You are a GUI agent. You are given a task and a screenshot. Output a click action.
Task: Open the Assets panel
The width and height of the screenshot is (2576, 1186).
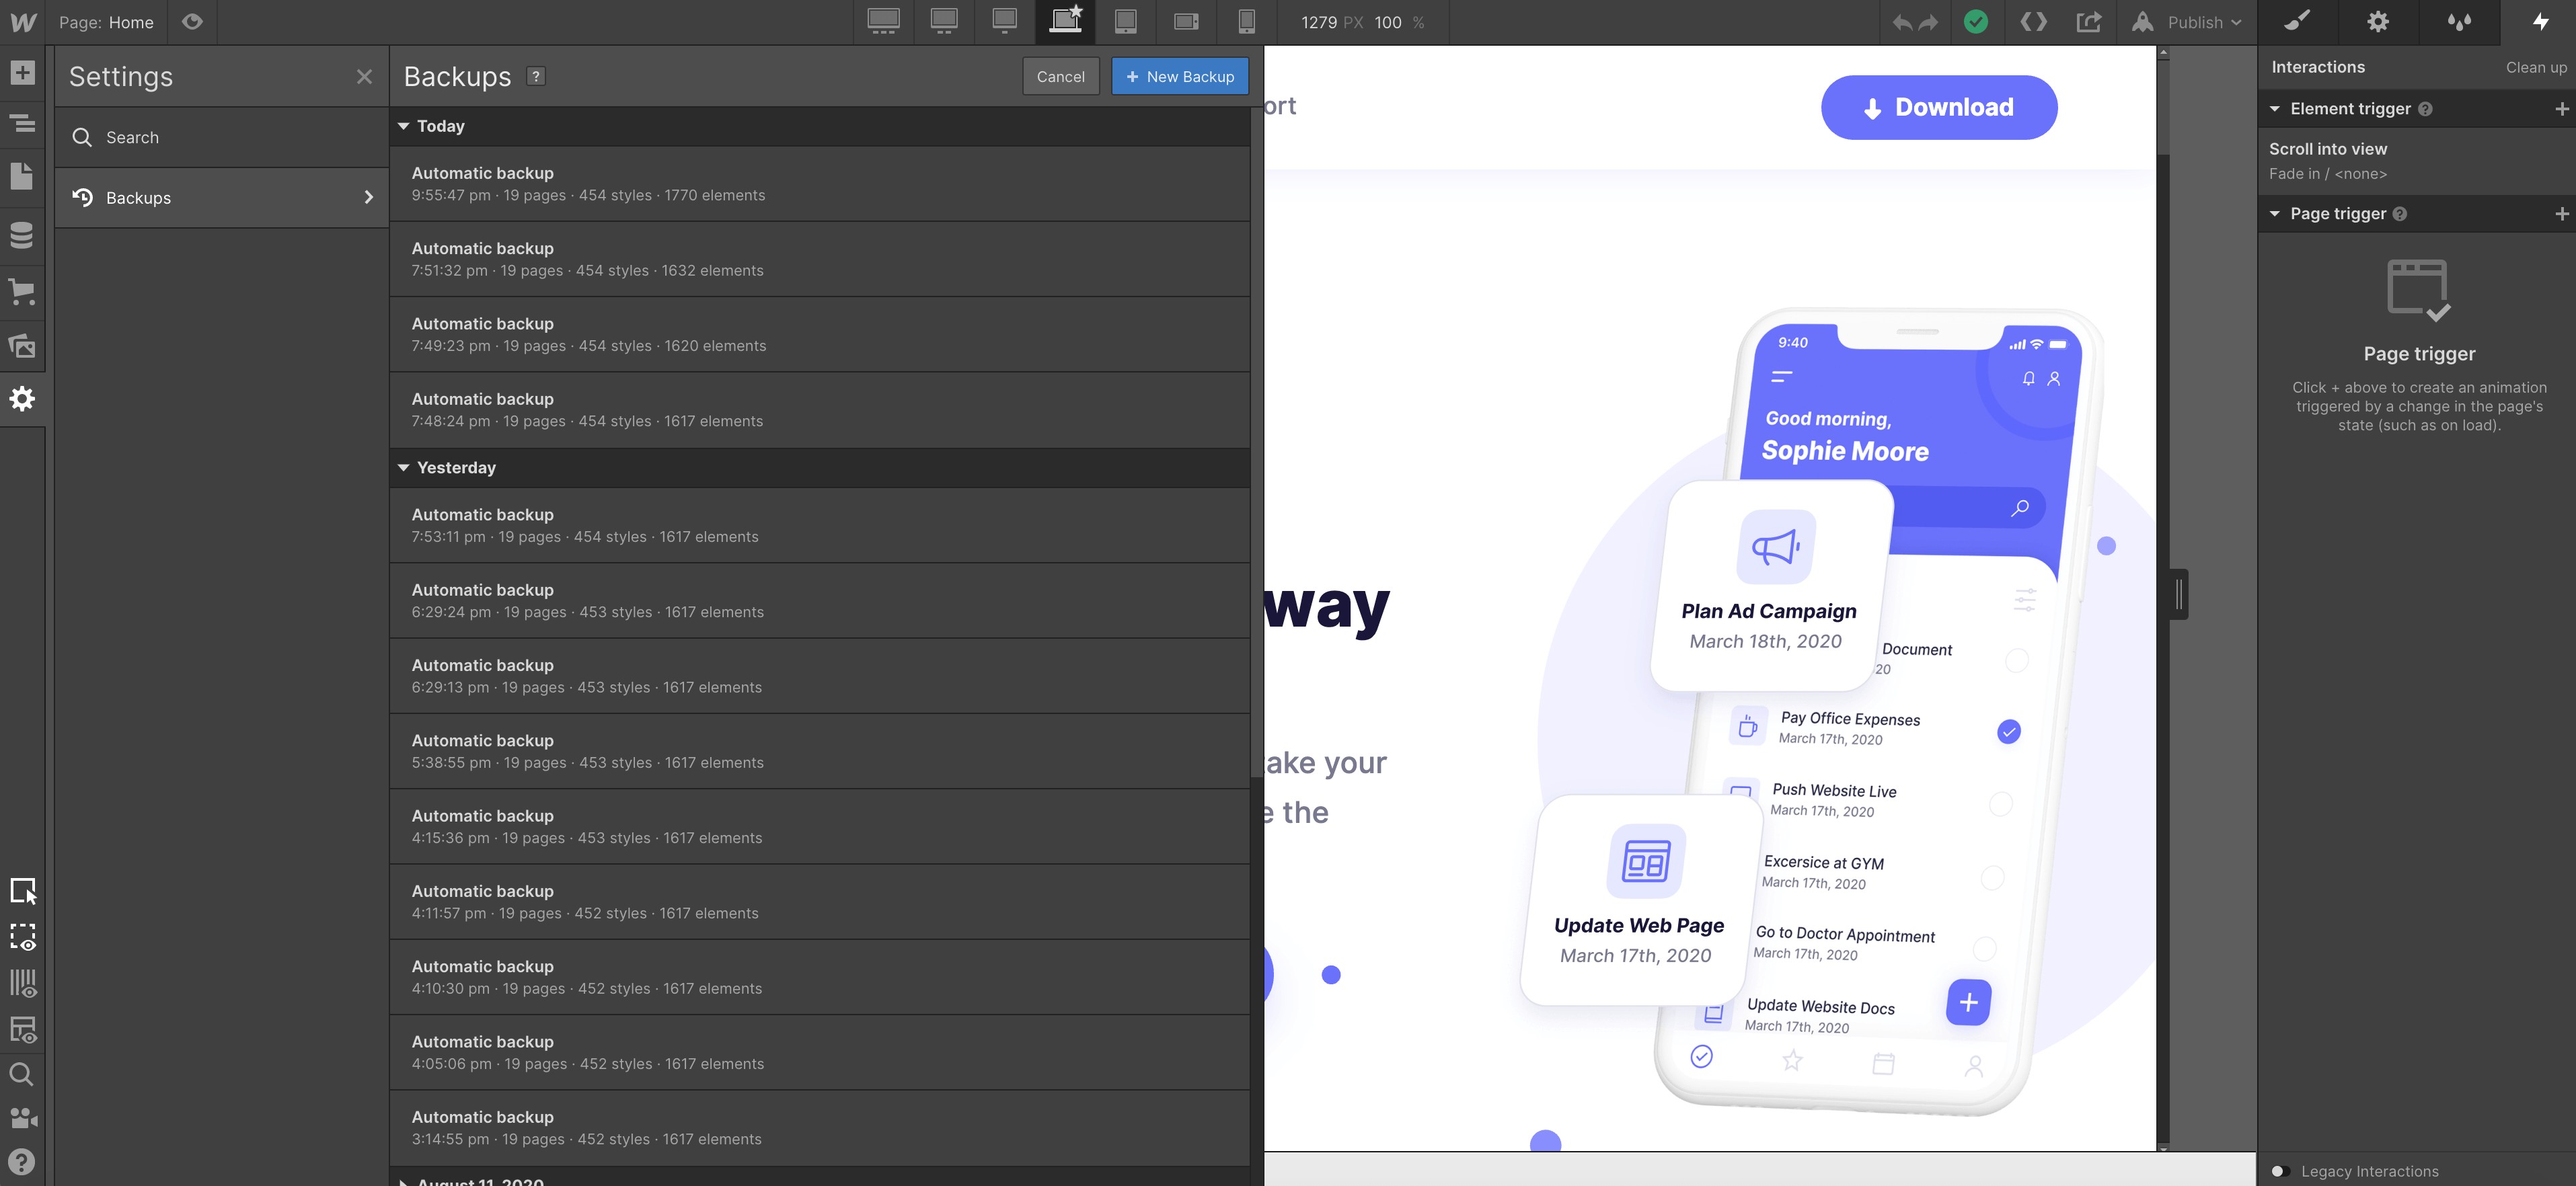tap(22, 345)
